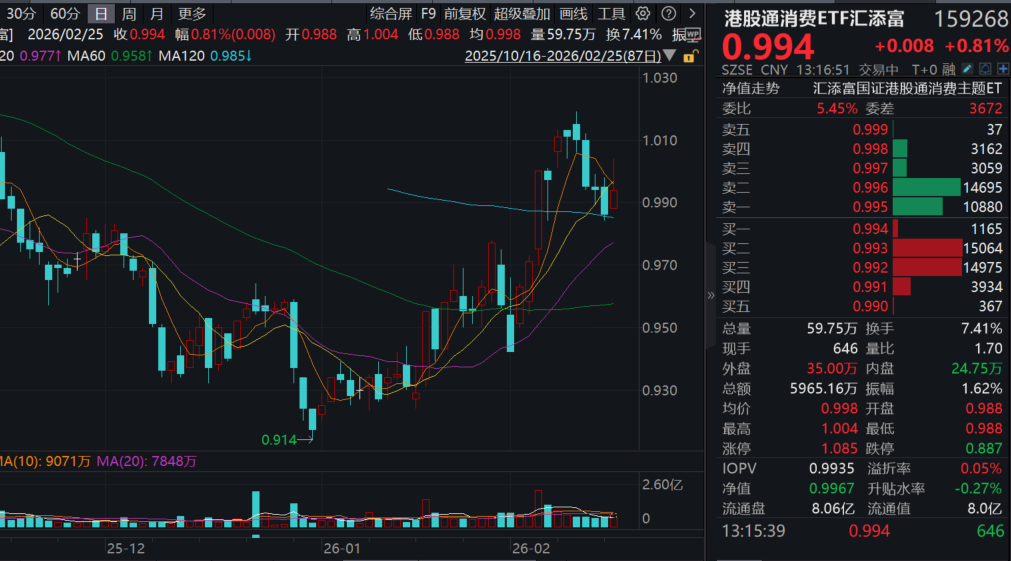
Task: Click the pencil edit icon beside 融
Action: pos(968,70)
